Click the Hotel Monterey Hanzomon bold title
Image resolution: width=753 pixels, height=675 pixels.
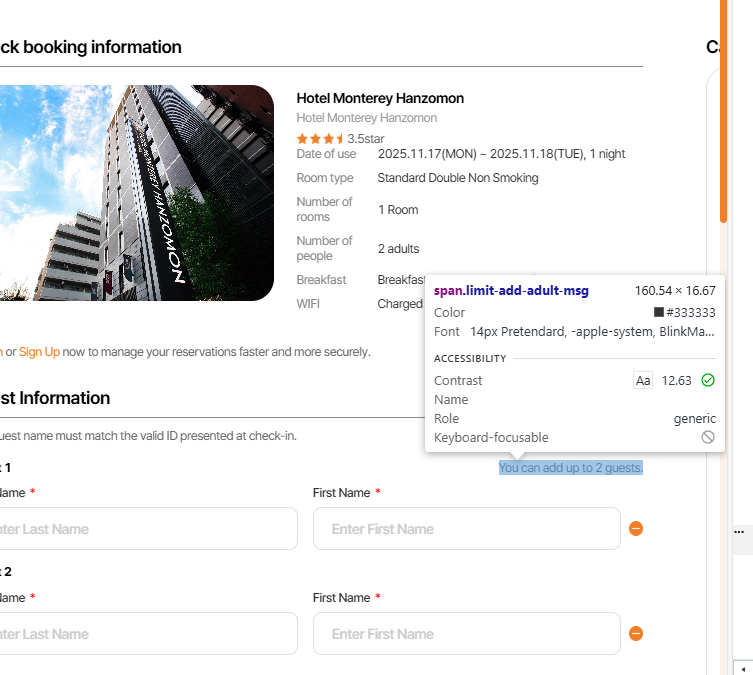tap(380, 98)
